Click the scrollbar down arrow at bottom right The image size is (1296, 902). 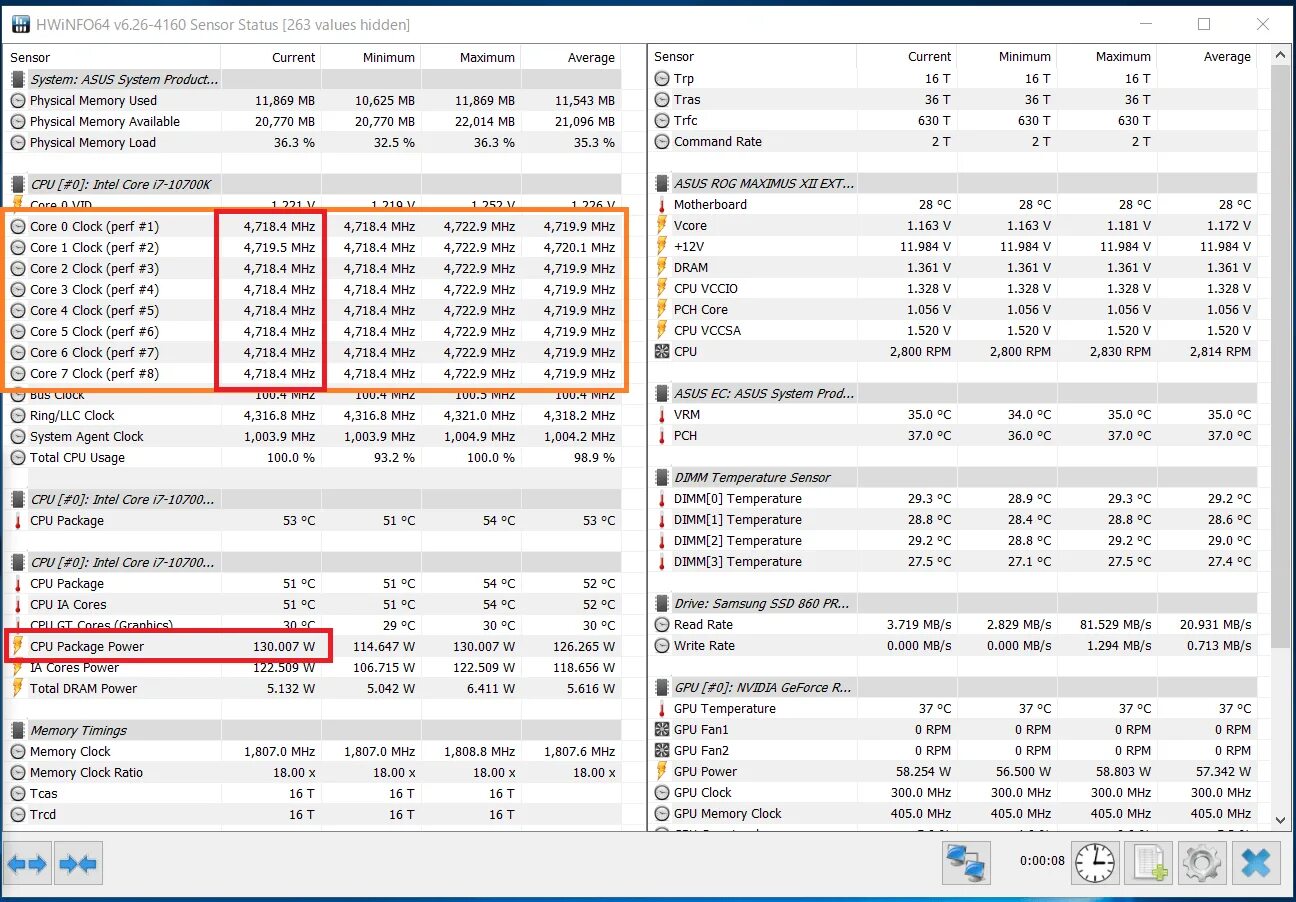pyautogui.click(x=1280, y=819)
